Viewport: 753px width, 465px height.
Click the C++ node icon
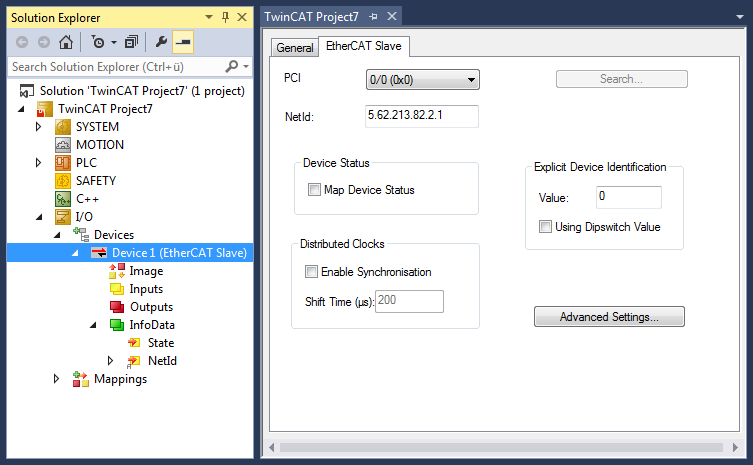click(x=63, y=199)
